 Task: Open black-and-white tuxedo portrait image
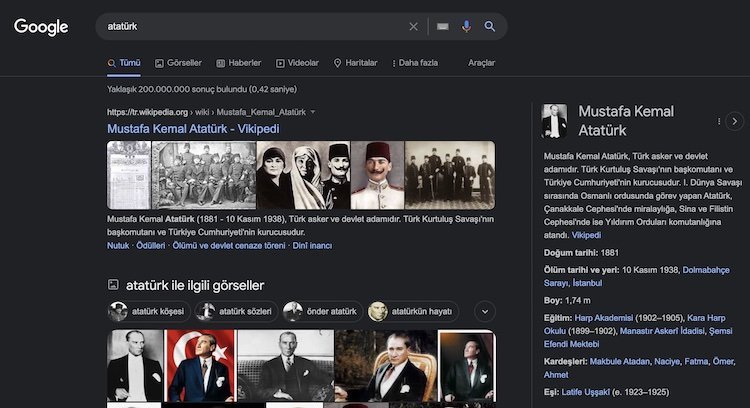tap(135, 365)
